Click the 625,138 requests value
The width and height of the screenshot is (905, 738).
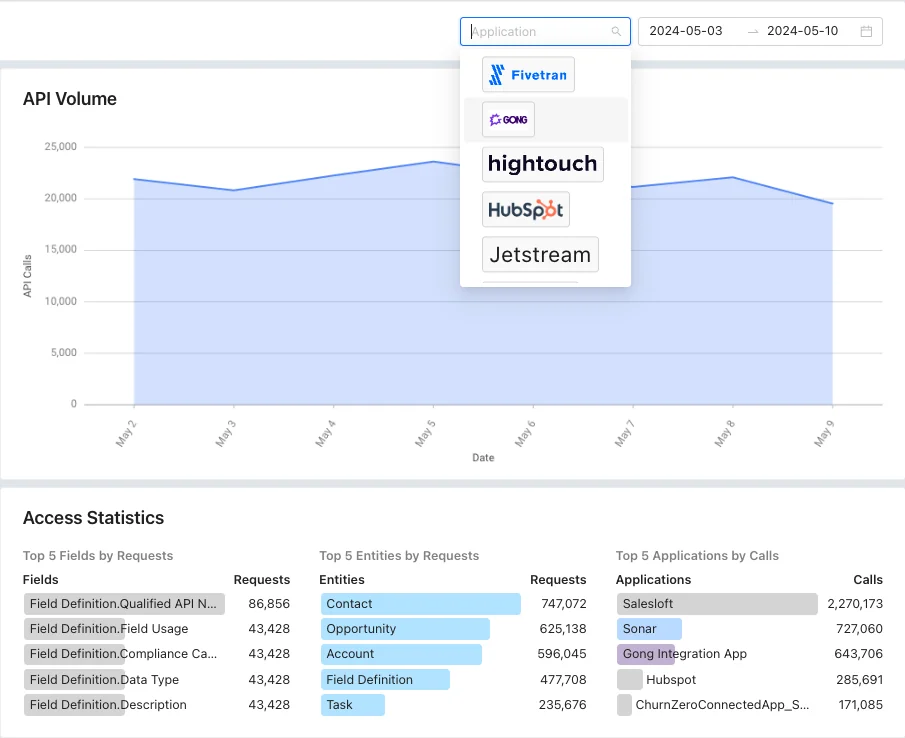(x=563, y=629)
